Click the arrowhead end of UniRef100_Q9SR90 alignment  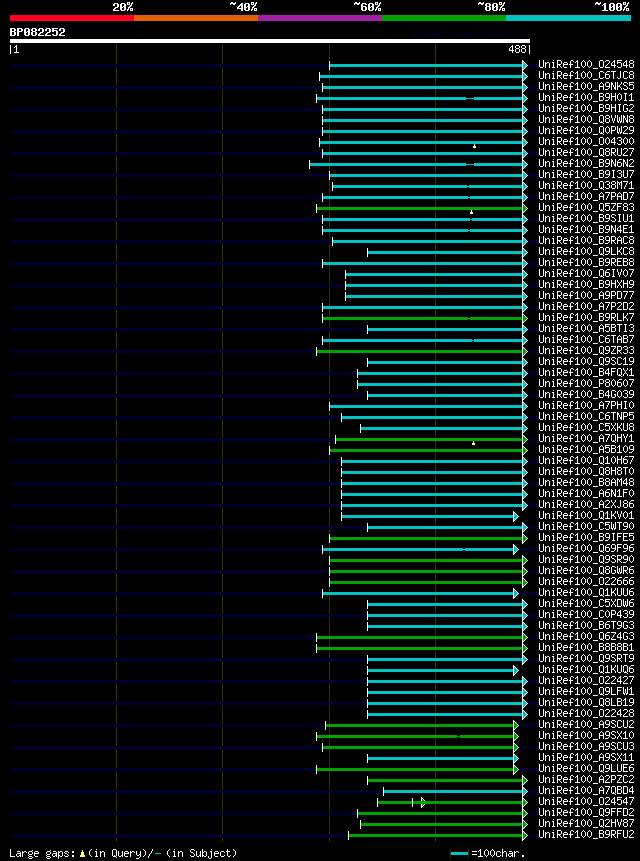click(525, 560)
